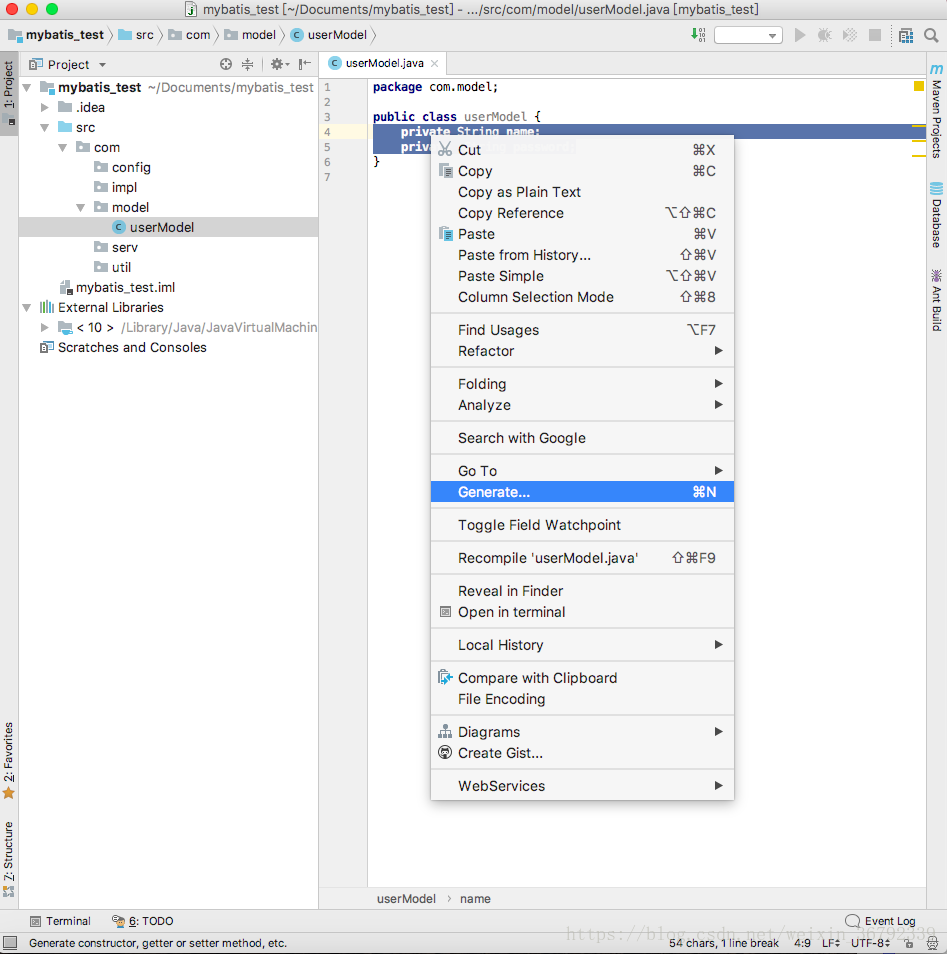Collapse the src folder
The image size is (947, 954).
[44, 128]
